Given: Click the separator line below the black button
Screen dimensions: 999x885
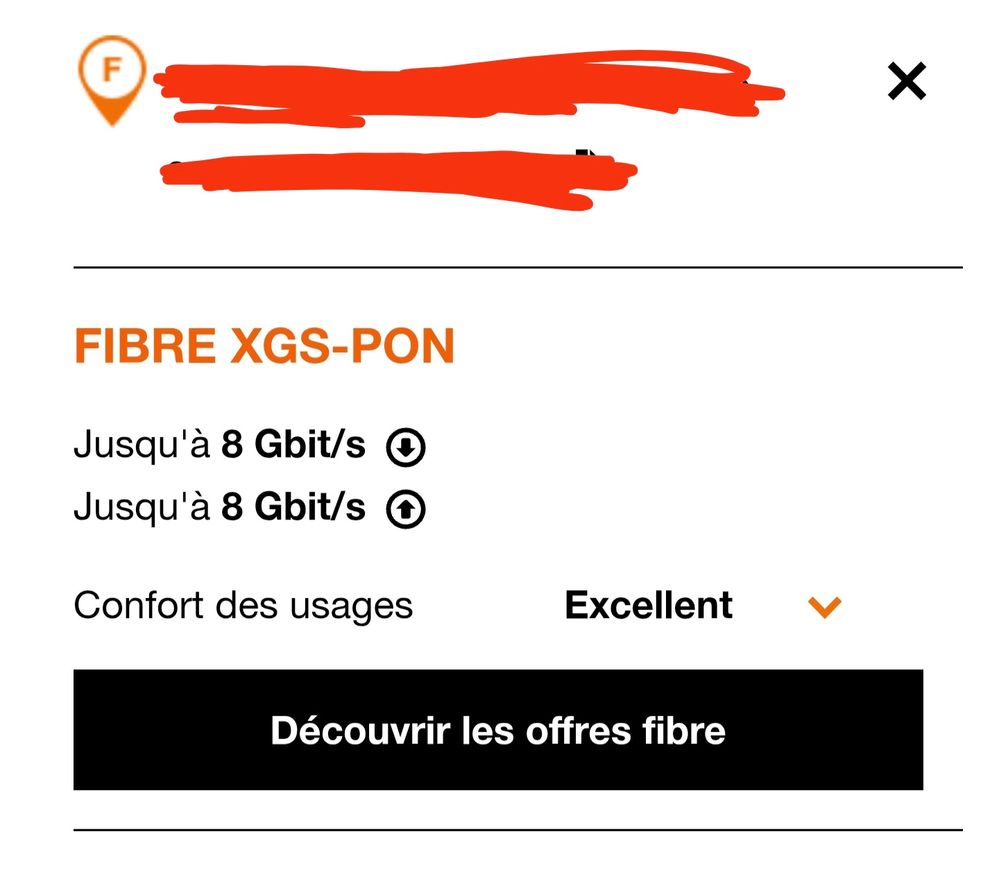Looking at the screenshot, I should pyautogui.click(x=517, y=830).
